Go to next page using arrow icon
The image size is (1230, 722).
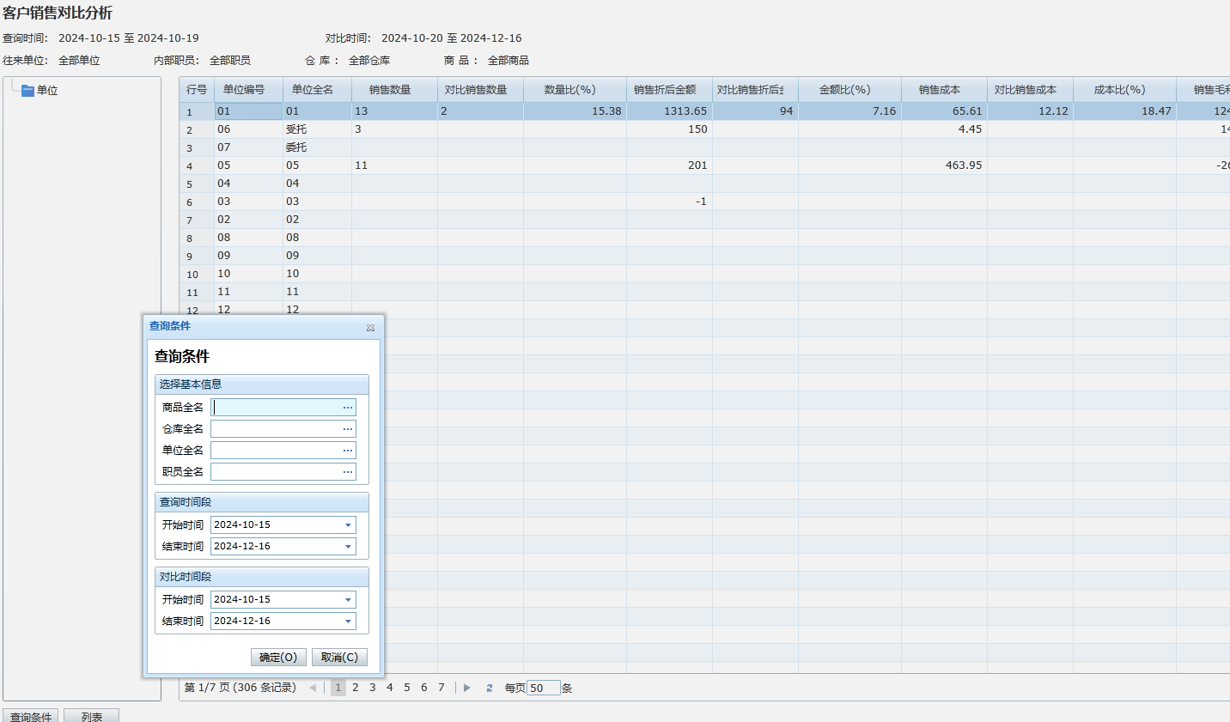[x=467, y=688]
